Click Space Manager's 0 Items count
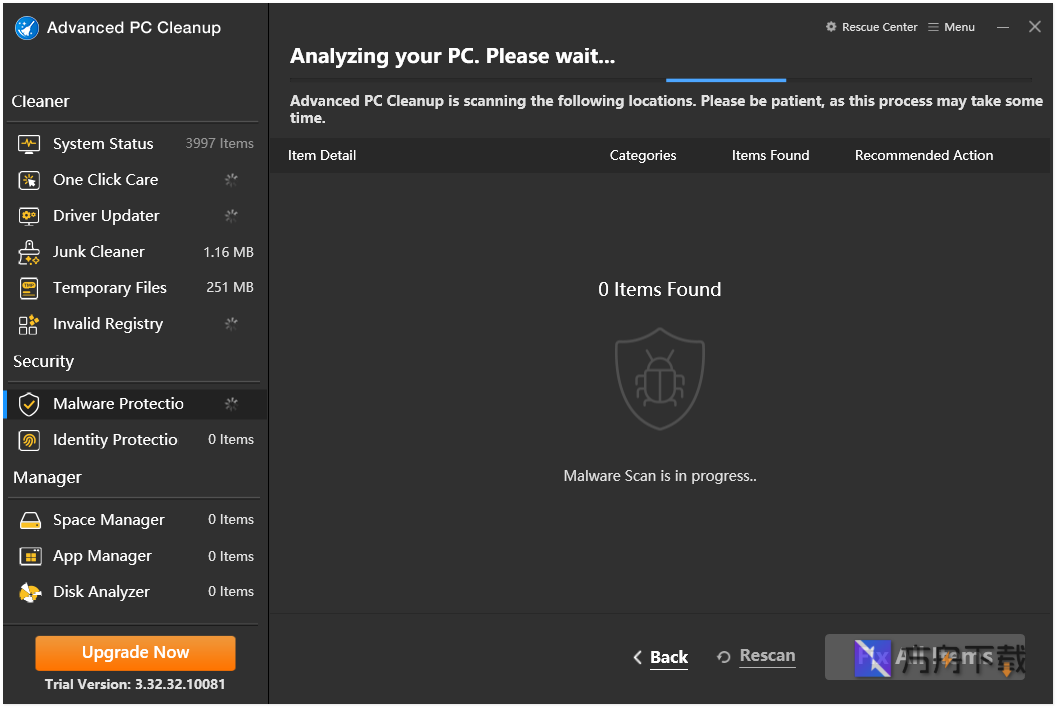The height and width of the screenshot is (708, 1057). [231, 520]
